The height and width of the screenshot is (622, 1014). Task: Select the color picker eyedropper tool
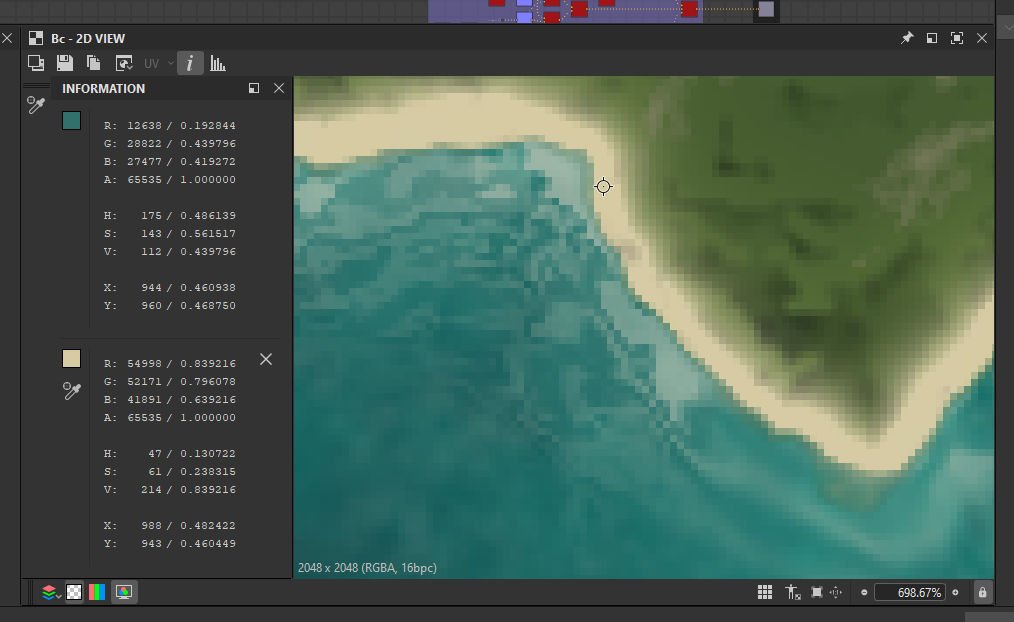coord(36,104)
